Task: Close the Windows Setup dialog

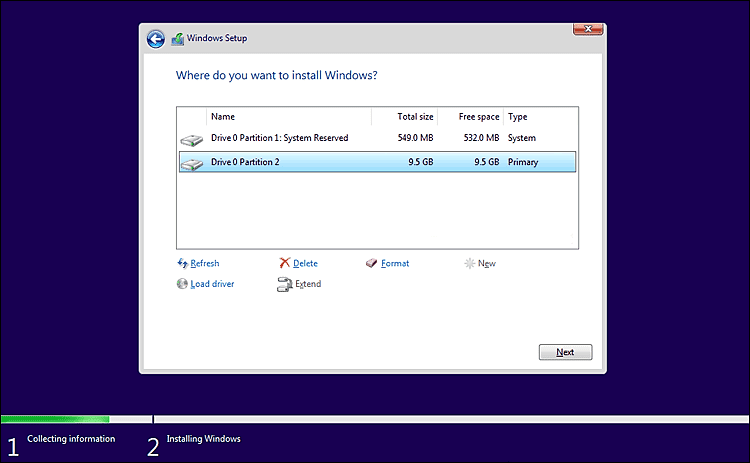Action: pyautogui.click(x=588, y=29)
